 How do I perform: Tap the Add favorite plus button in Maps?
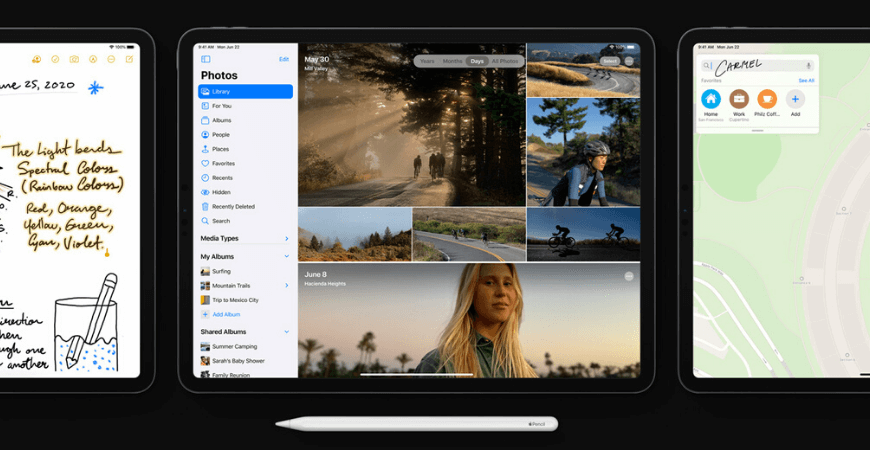point(795,99)
